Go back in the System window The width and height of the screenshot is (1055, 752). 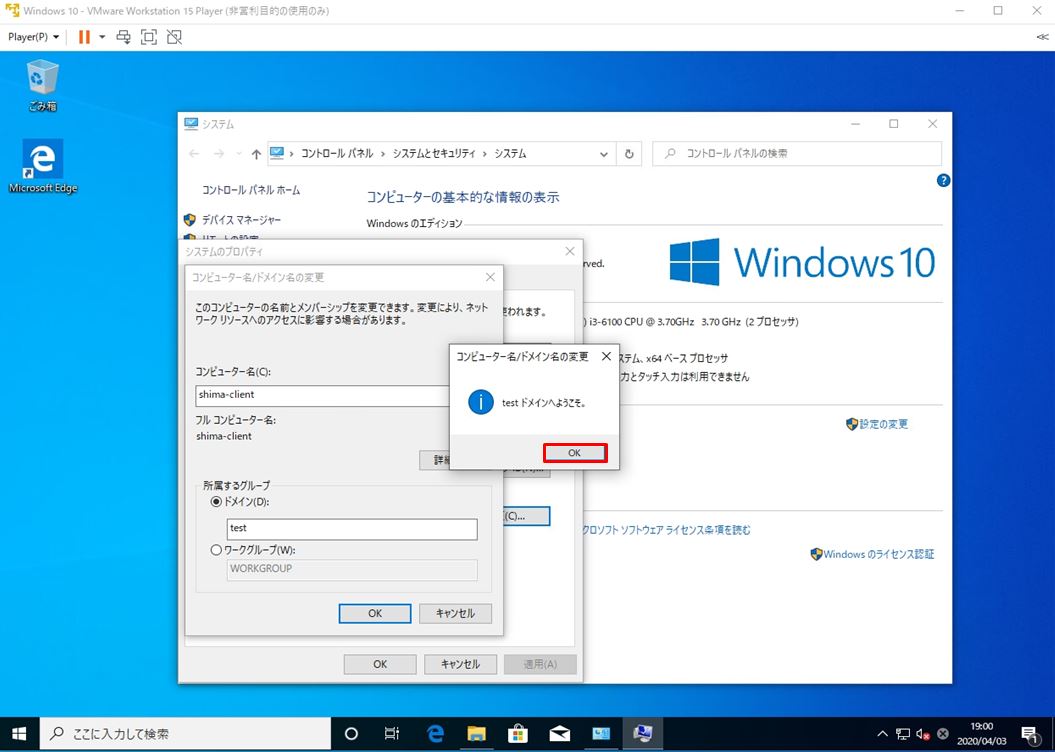pos(194,154)
